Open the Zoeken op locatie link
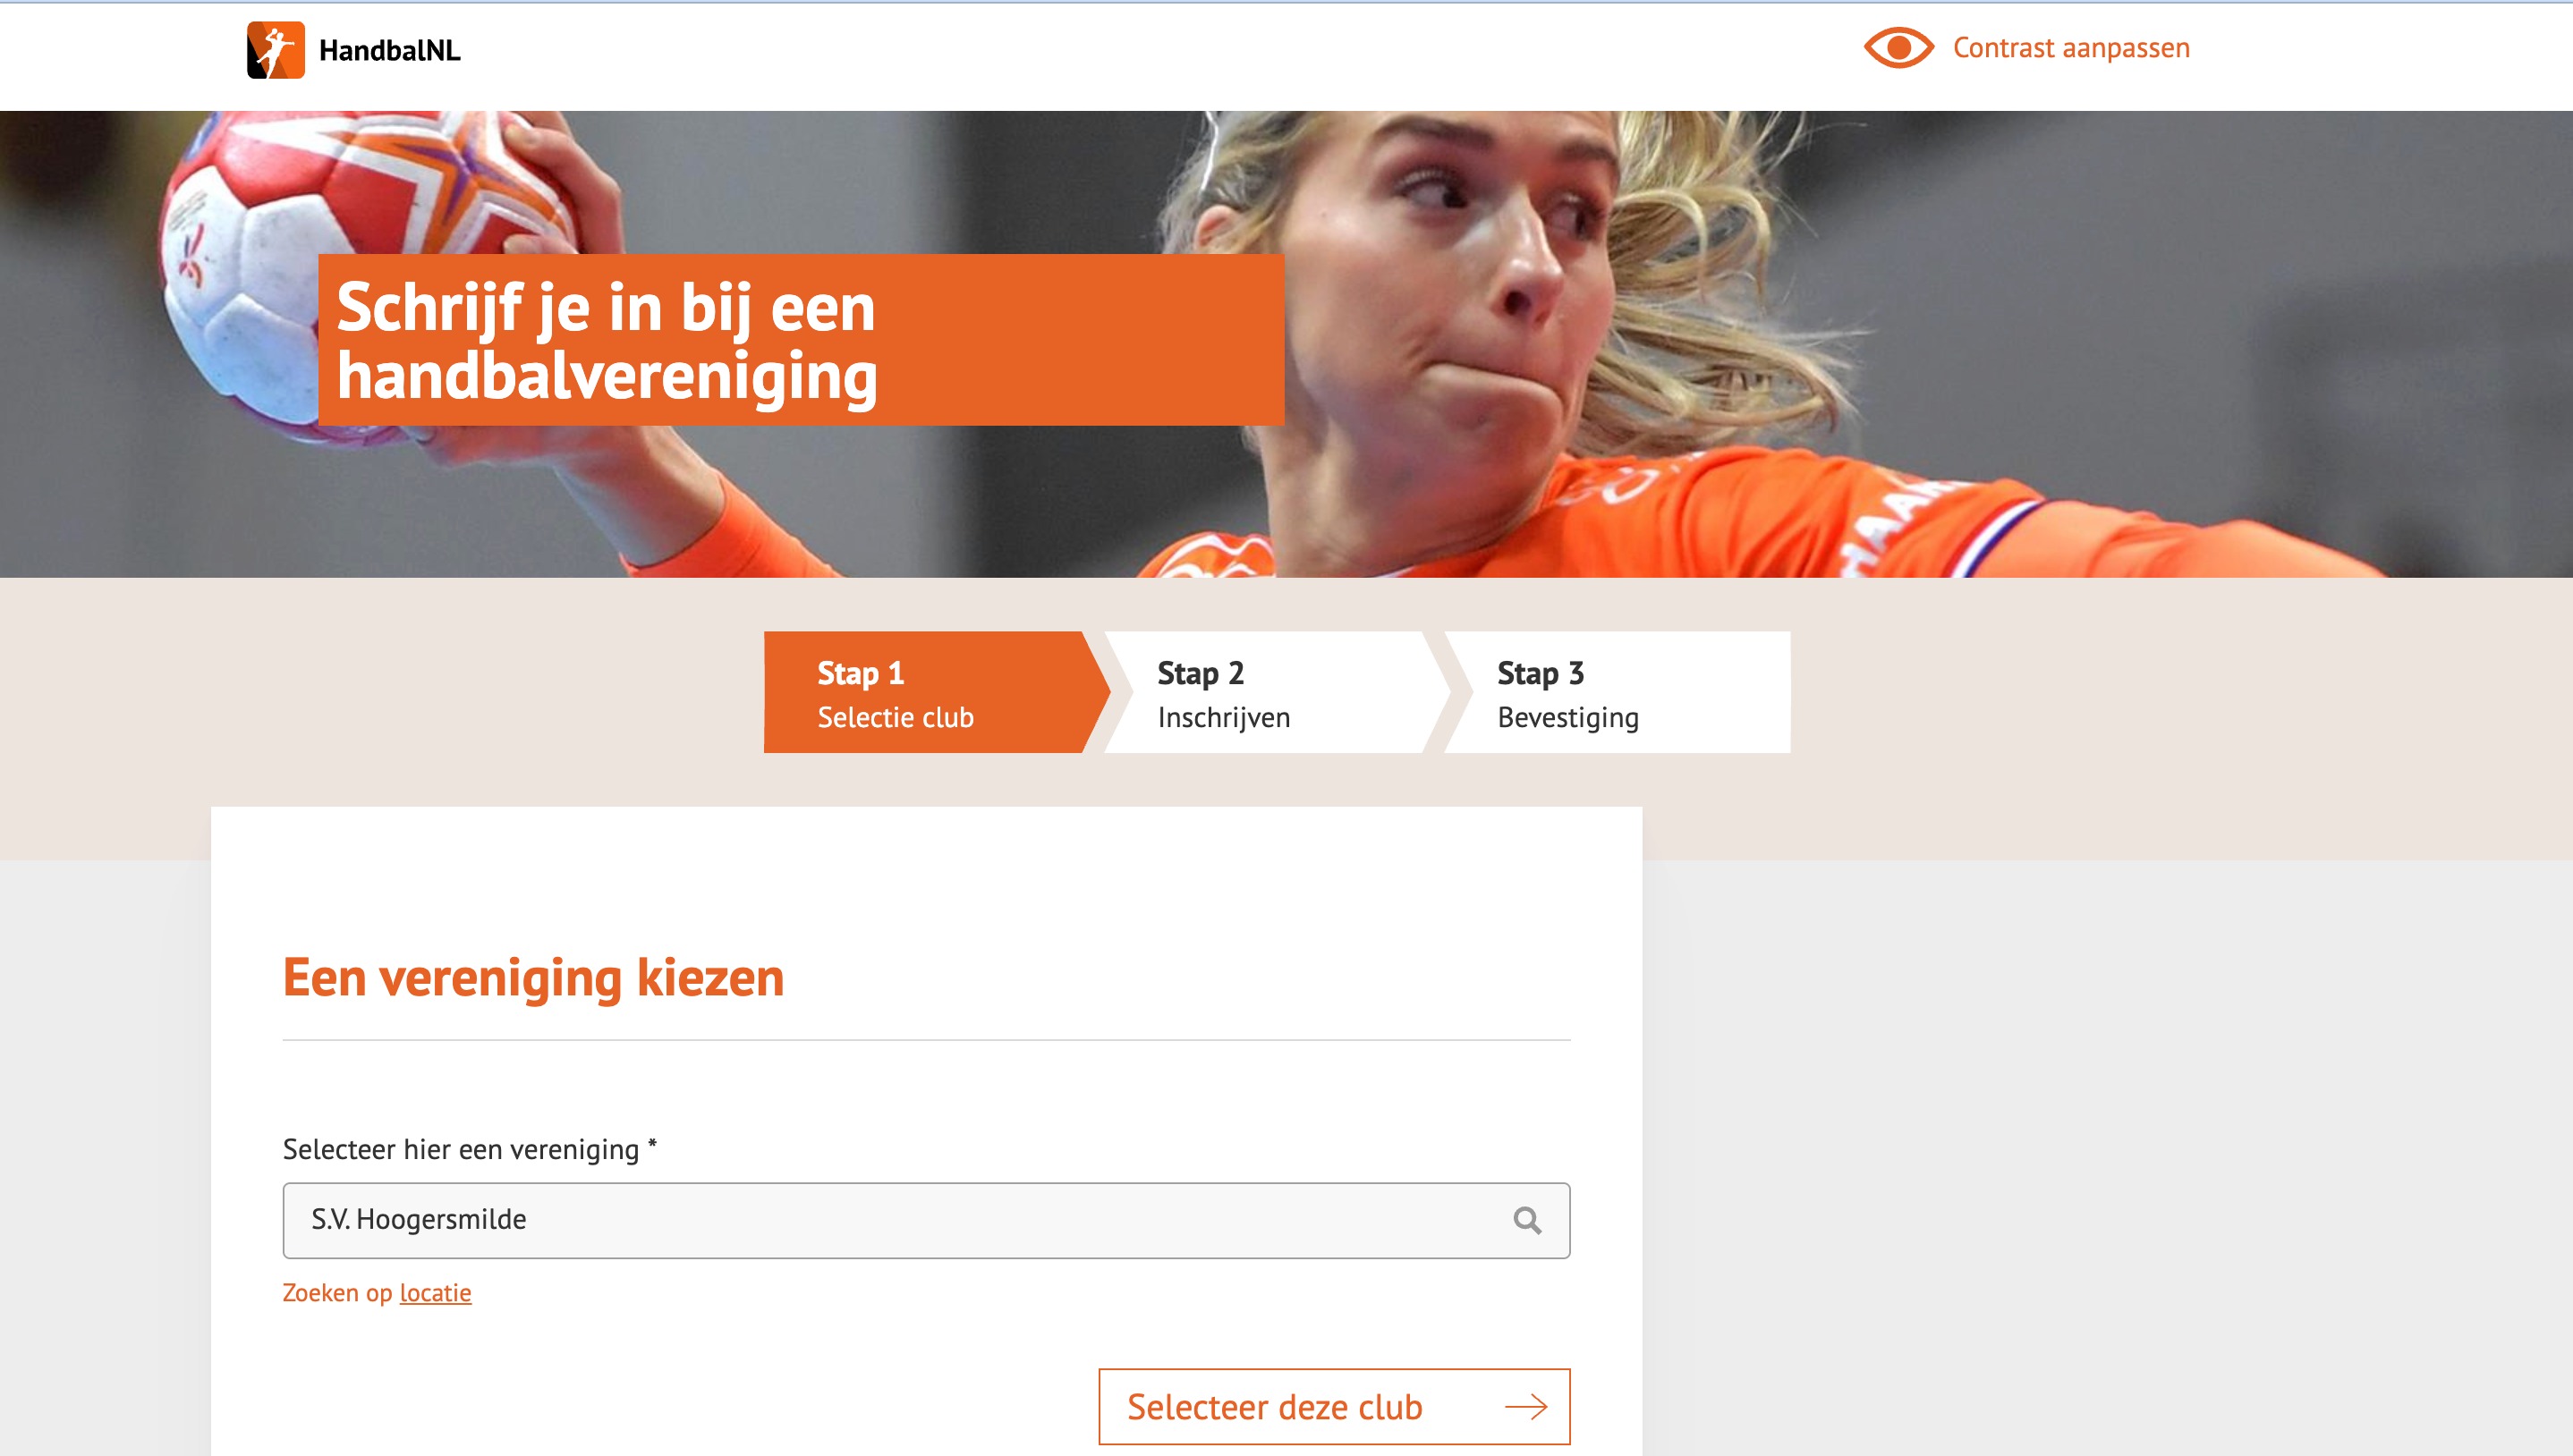 pyautogui.click(x=376, y=1293)
